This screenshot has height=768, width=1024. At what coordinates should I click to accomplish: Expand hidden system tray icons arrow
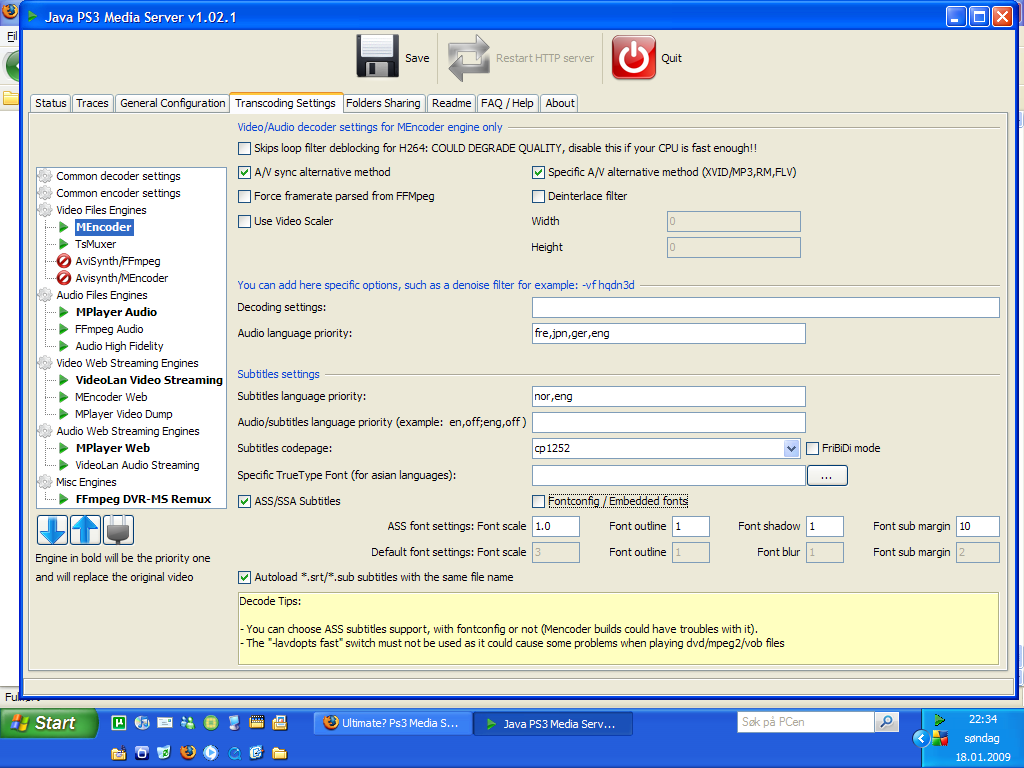tap(921, 739)
